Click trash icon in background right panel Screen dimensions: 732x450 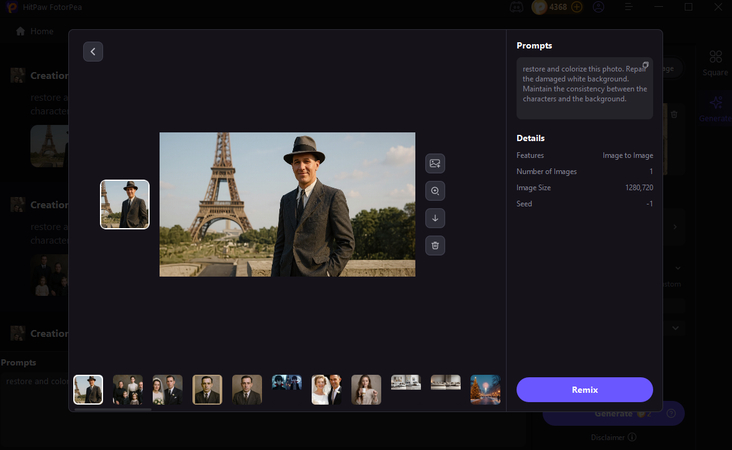point(674,114)
